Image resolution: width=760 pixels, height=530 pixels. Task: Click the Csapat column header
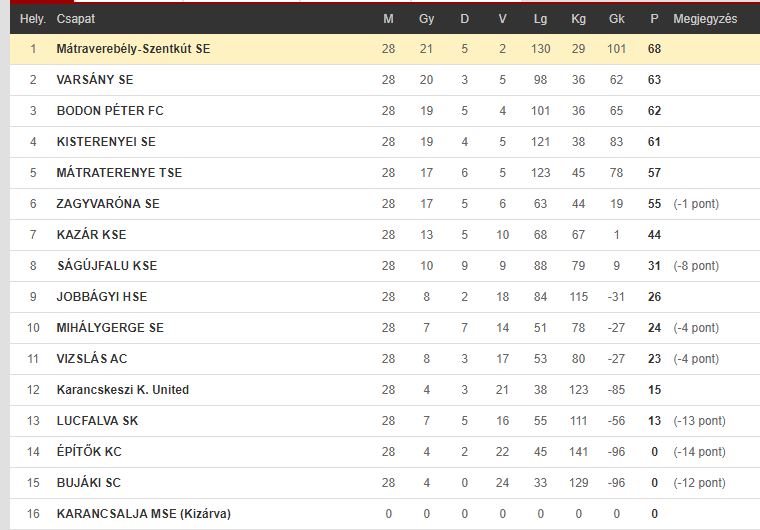(x=76, y=19)
